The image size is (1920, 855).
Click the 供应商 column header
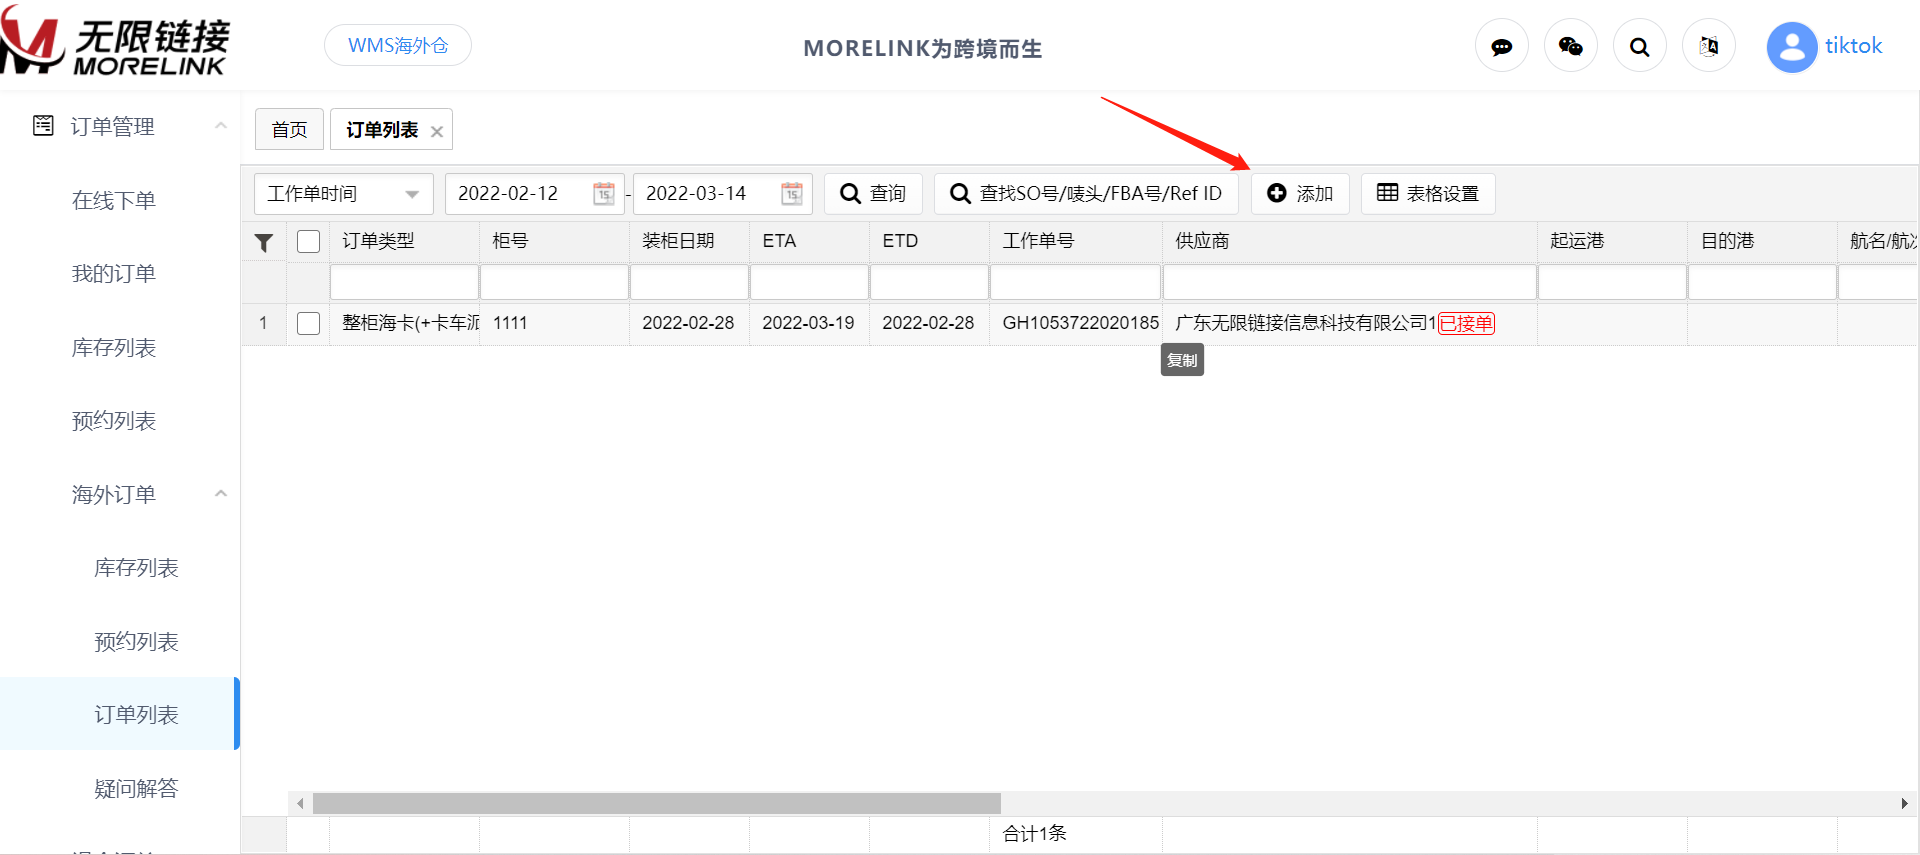1349,241
